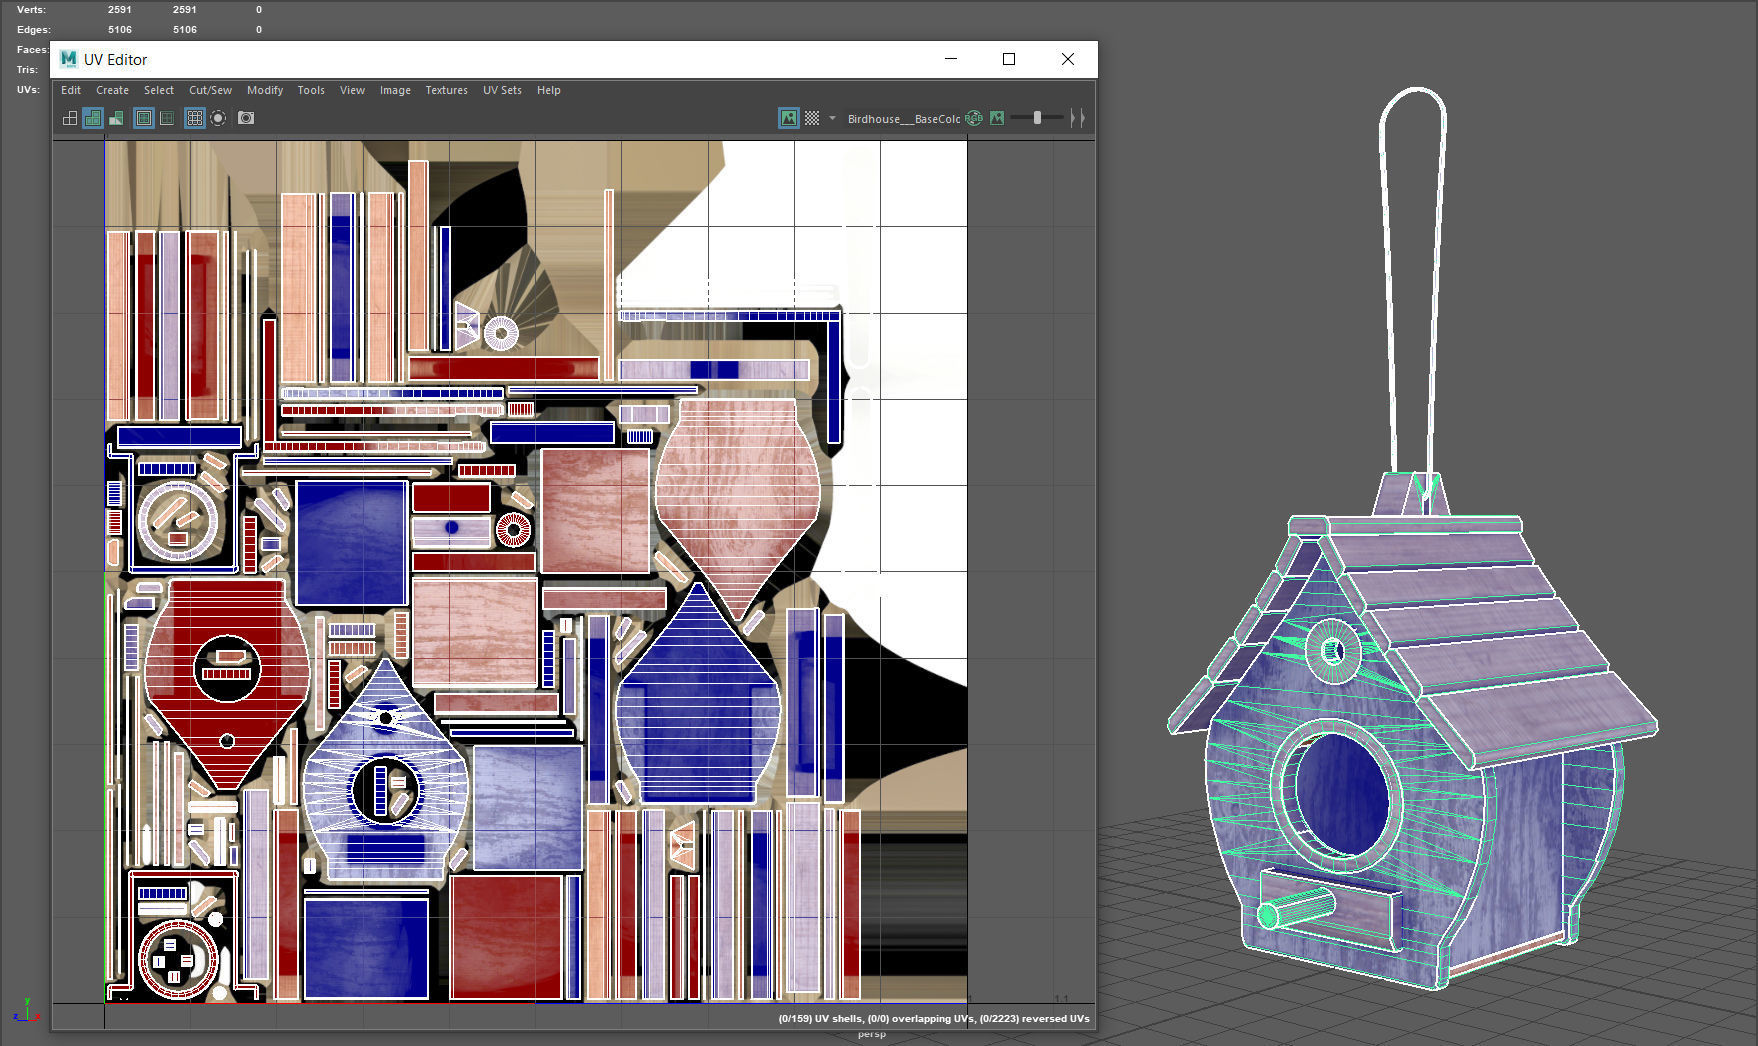Toggle the wireframe UV display icon
Image resolution: width=1758 pixels, height=1046 pixels.
tap(70, 118)
